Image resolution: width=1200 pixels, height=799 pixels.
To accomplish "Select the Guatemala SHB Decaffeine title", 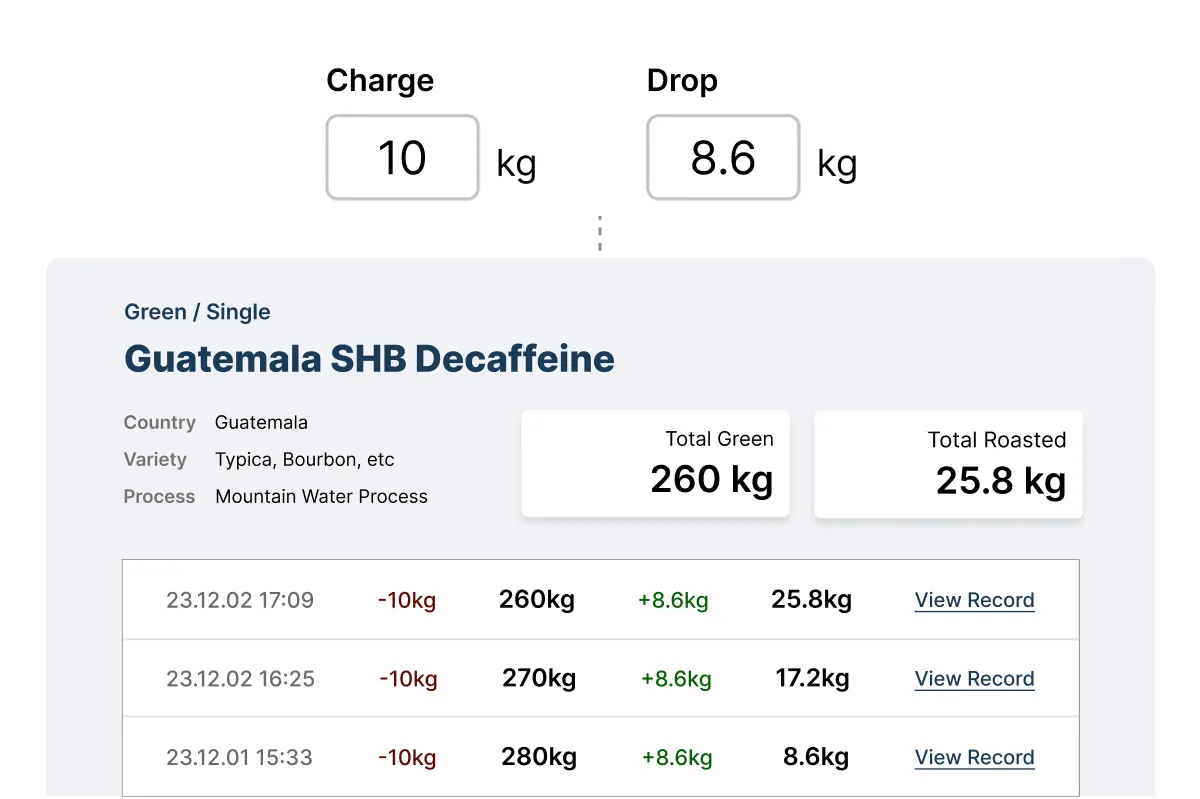I will pos(369,358).
